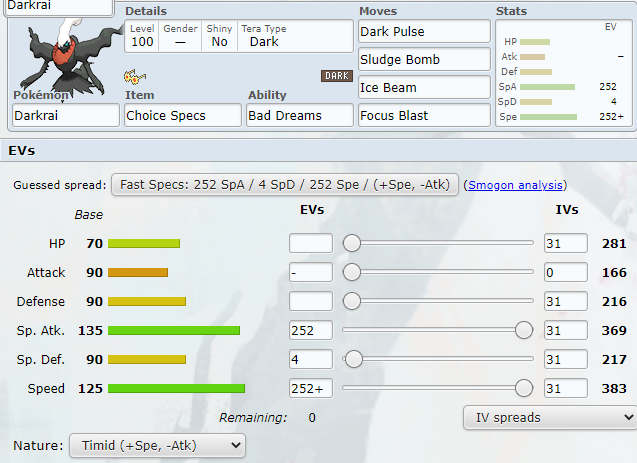Viewport: 637px width, 463px height.
Task: Click the Attack EV slider handle
Action: point(352,272)
